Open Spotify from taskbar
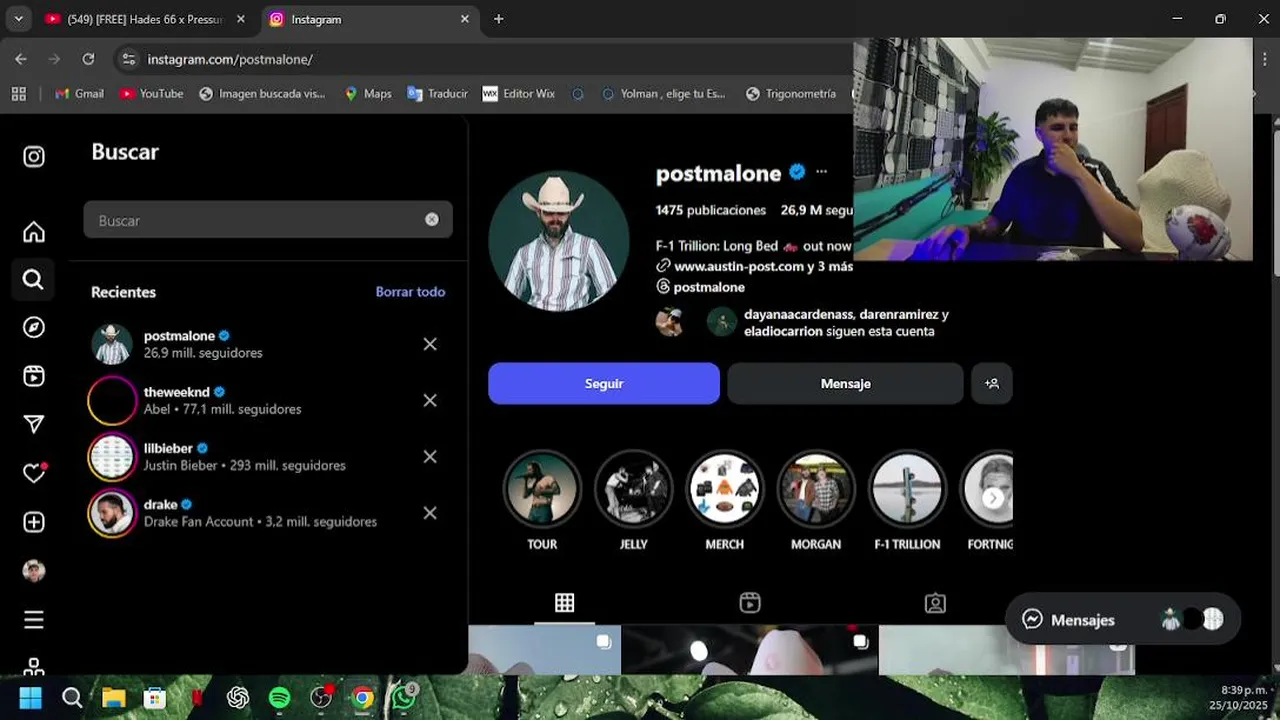1280x720 pixels. pos(279,698)
